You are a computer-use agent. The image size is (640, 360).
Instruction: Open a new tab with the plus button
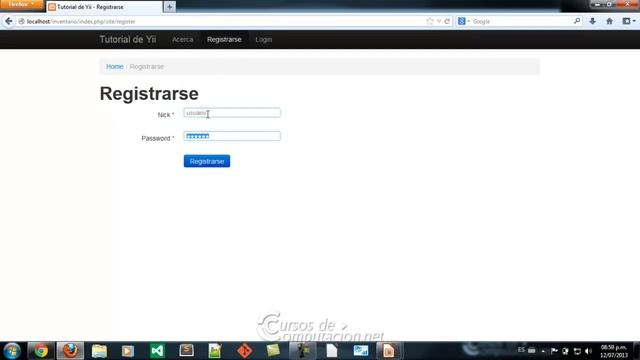click(170, 7)
